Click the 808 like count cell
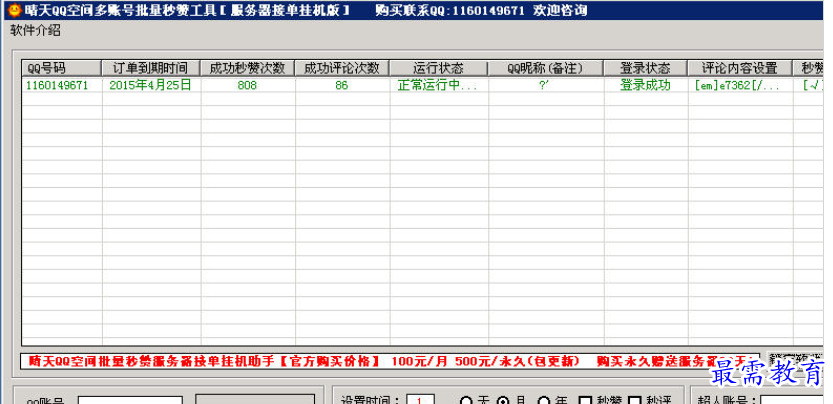The width and height of the screenshot is (833, 404). click(247, 86)
